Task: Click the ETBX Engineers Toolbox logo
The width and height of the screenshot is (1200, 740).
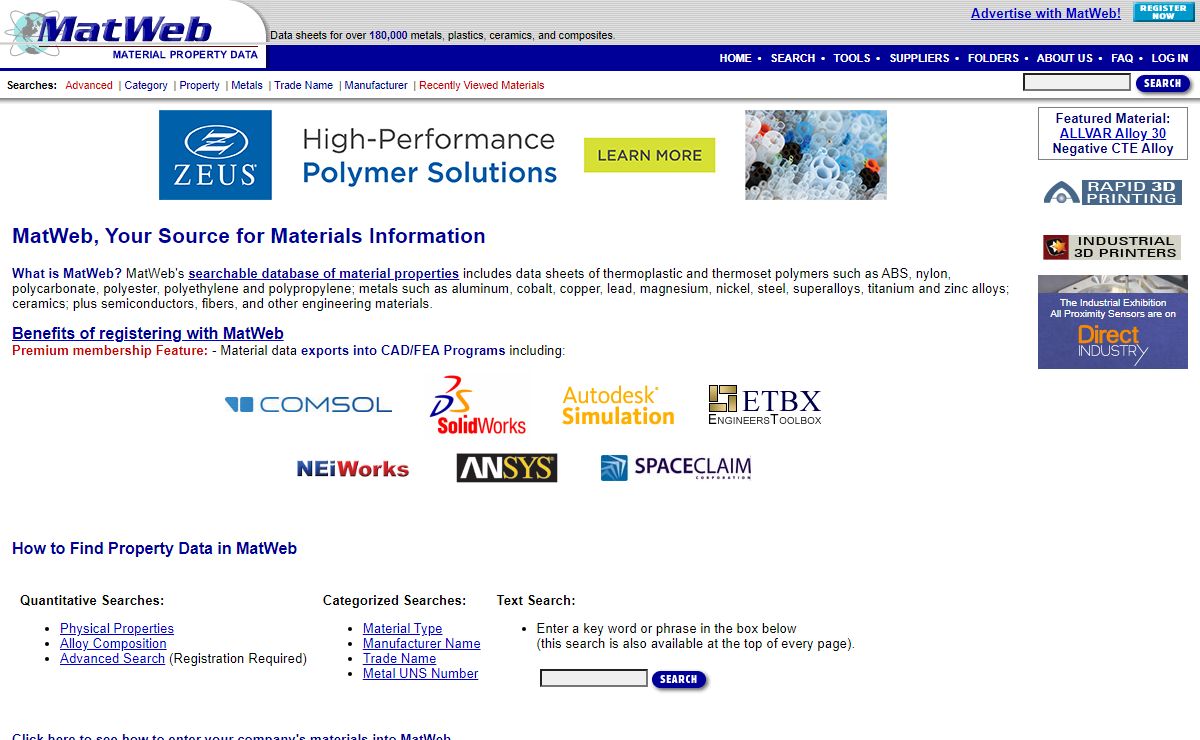Action: click(x=765, y=405)
